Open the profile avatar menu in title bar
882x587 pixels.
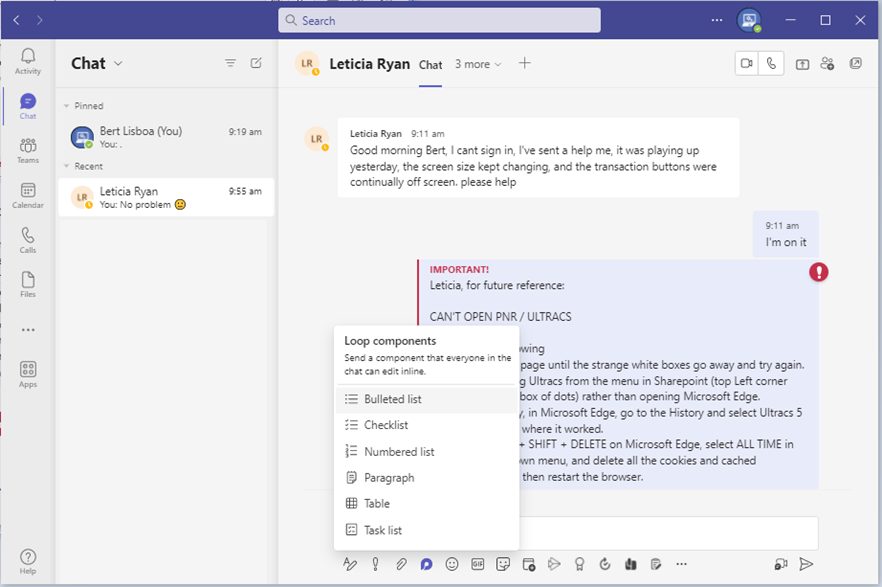click(x=749, y=21)
